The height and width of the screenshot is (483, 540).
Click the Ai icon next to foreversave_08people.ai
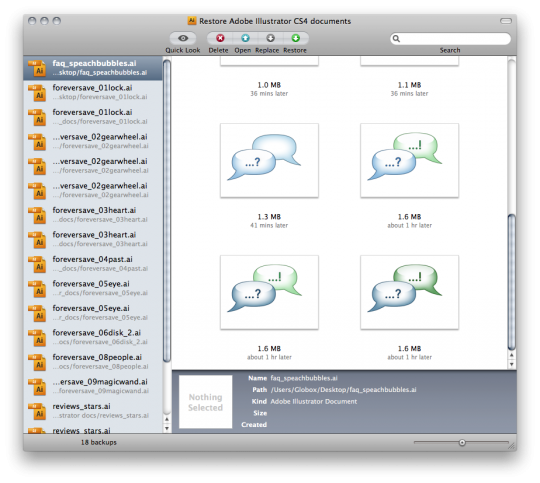tap(37, 362)
